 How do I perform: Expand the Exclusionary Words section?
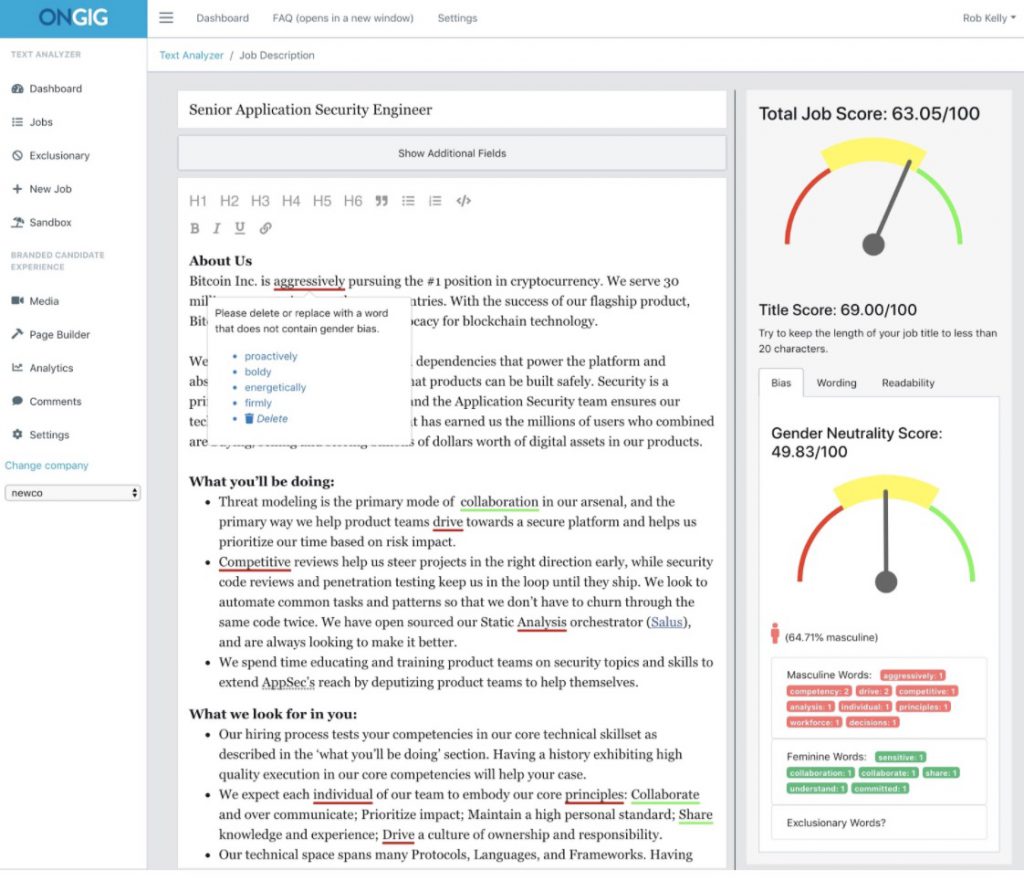pyautogui.click(x=878, y=823)
